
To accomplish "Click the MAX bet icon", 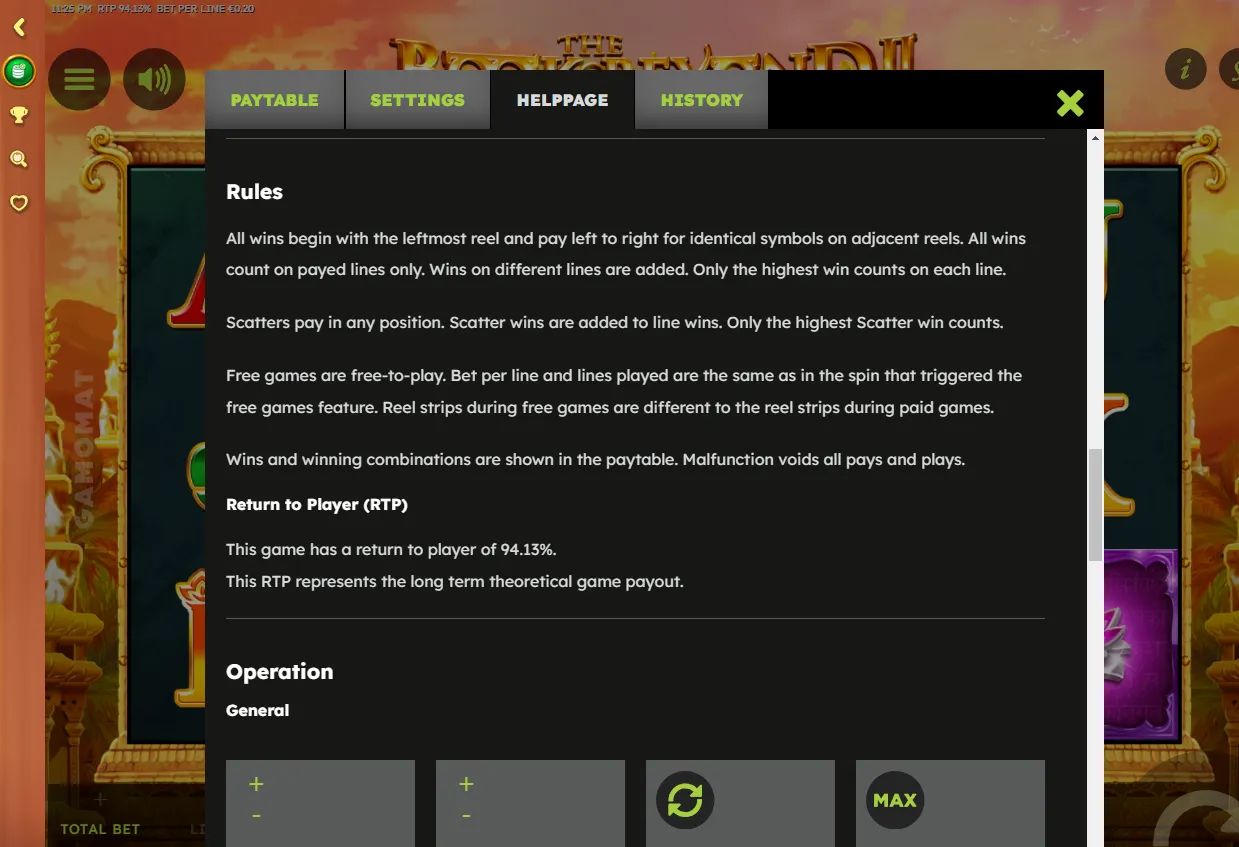I will [895, 800].
